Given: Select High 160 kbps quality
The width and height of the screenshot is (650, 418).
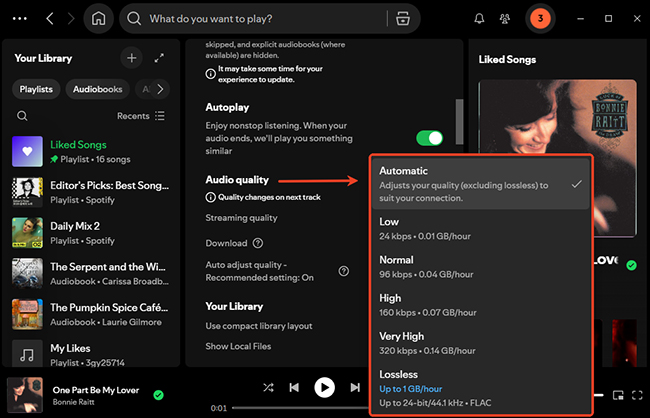Looking at the screenshot, I should pos(481,305).
